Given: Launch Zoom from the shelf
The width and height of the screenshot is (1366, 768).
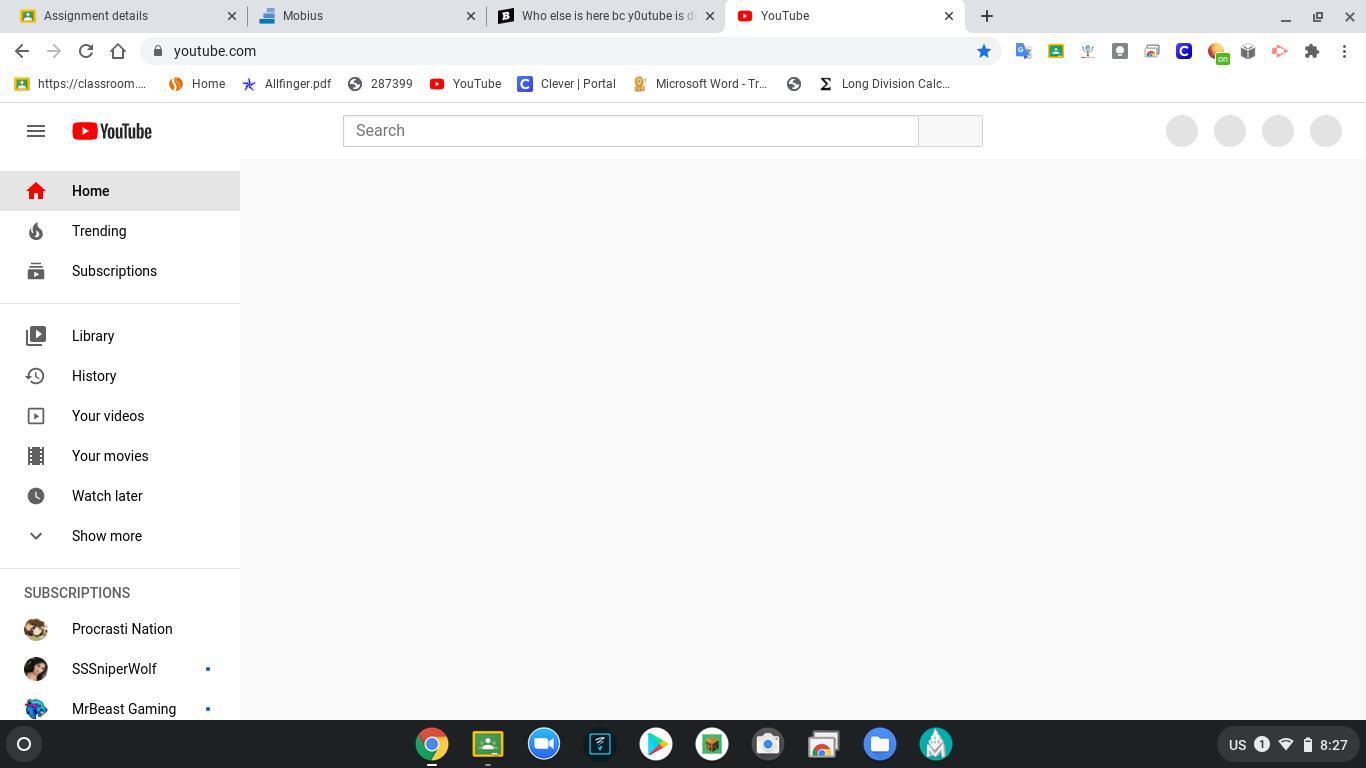Looking at the screenshot, I should (x=543, y=744).
